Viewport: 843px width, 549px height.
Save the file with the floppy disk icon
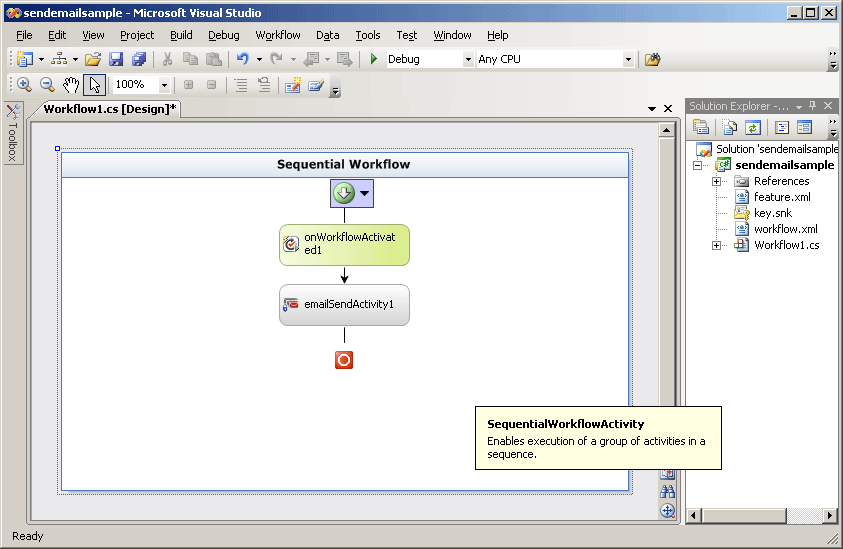pos(116,59)
